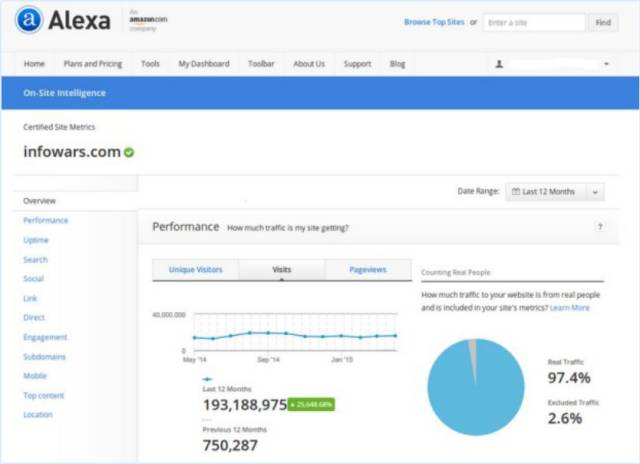Open the Support menu item
Image resolution: width=640 pixels, height=464 pixels.
357,64
